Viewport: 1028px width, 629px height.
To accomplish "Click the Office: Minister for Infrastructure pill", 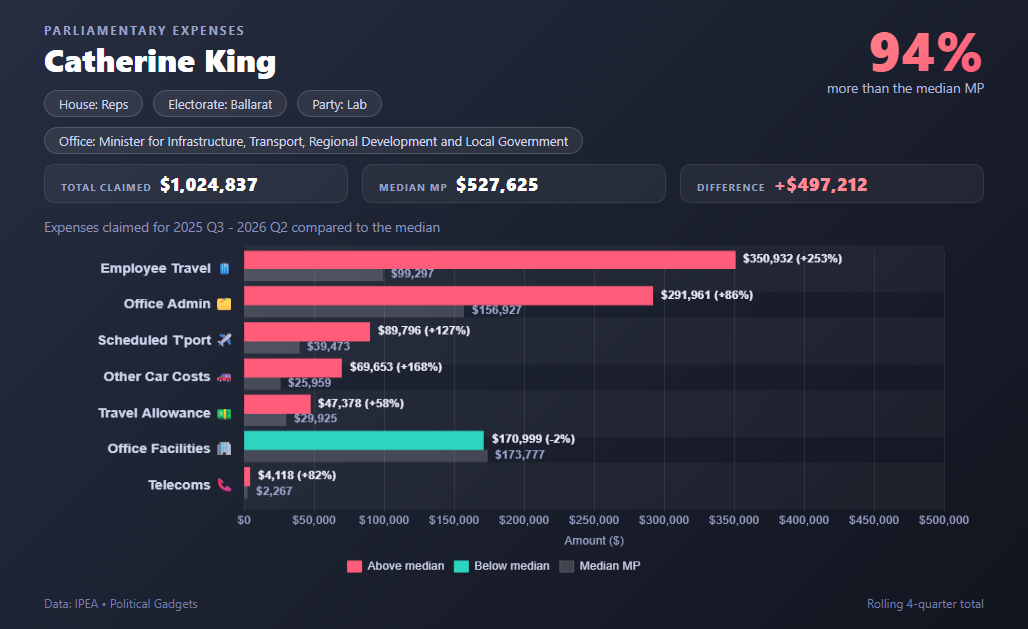I will 313,141.
